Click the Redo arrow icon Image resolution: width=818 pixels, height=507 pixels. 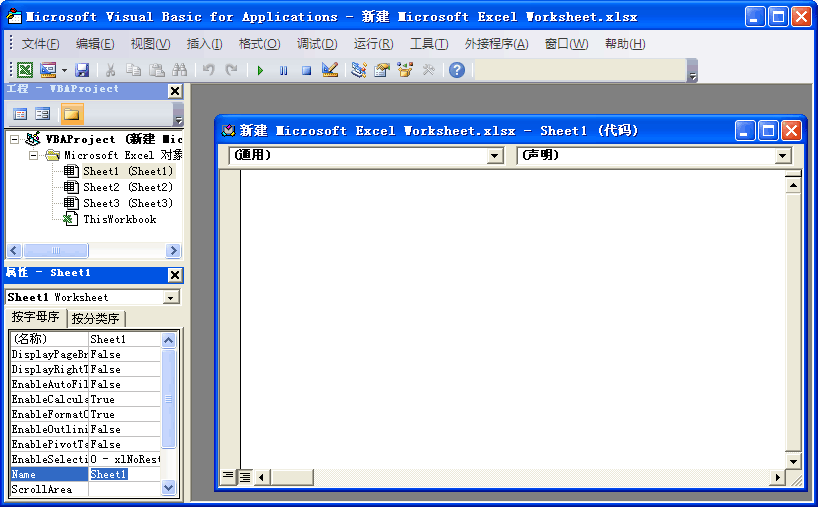click(232, 70)
